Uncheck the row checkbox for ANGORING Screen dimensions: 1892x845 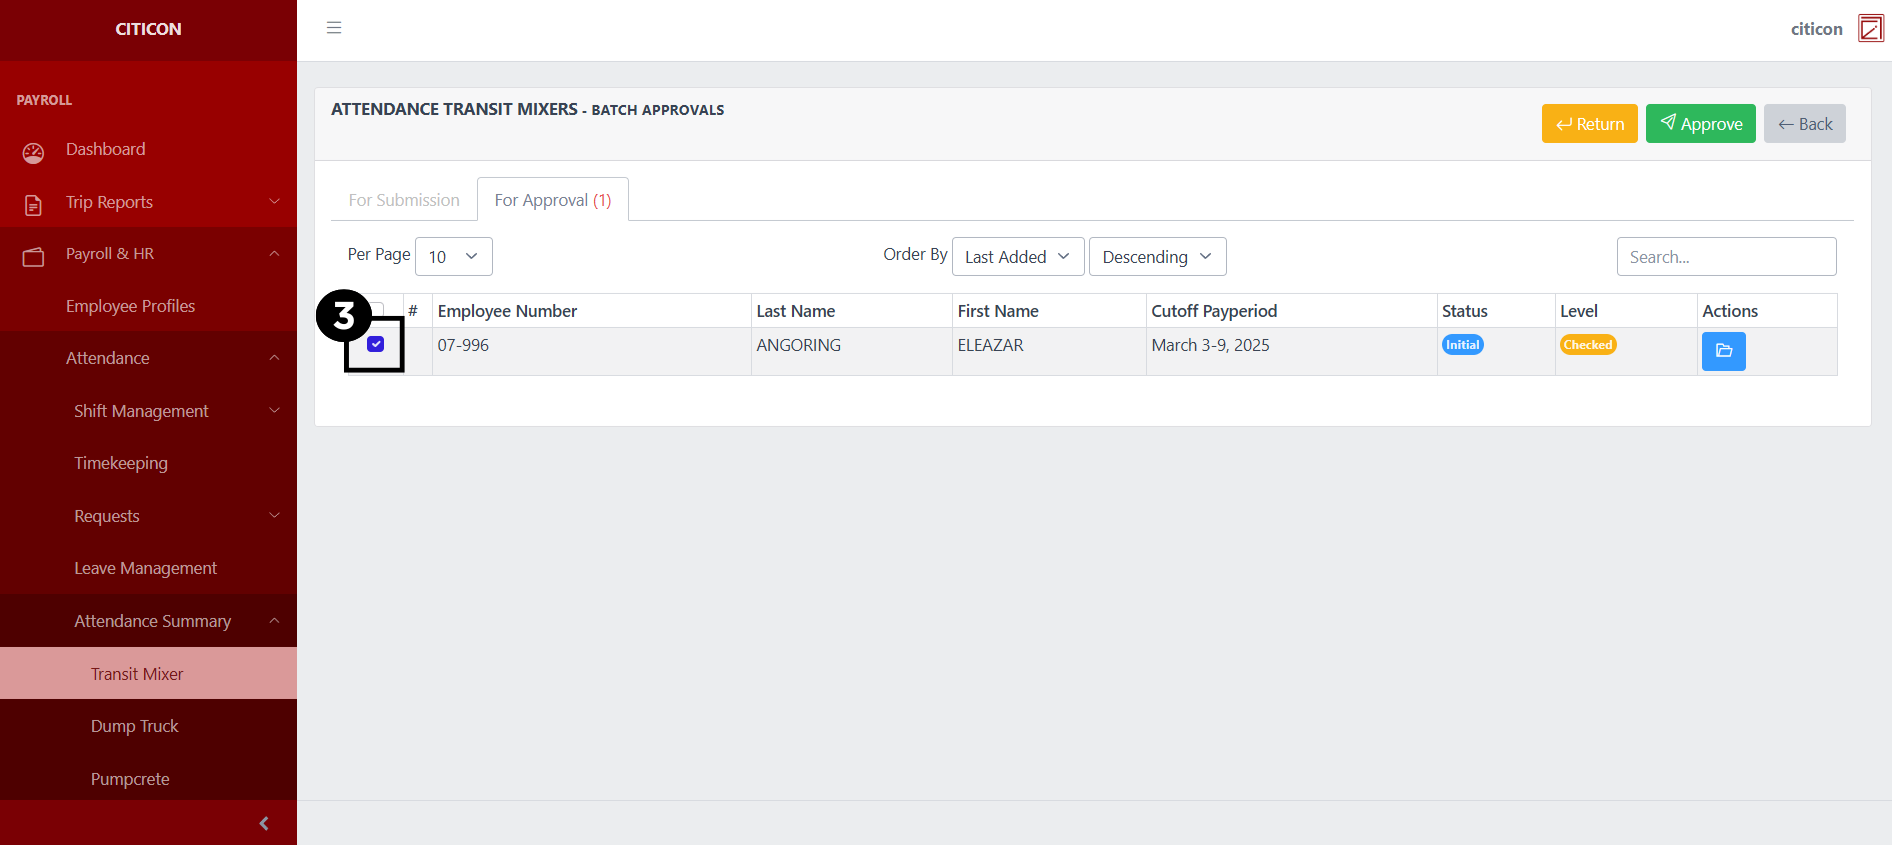(376, 344)
